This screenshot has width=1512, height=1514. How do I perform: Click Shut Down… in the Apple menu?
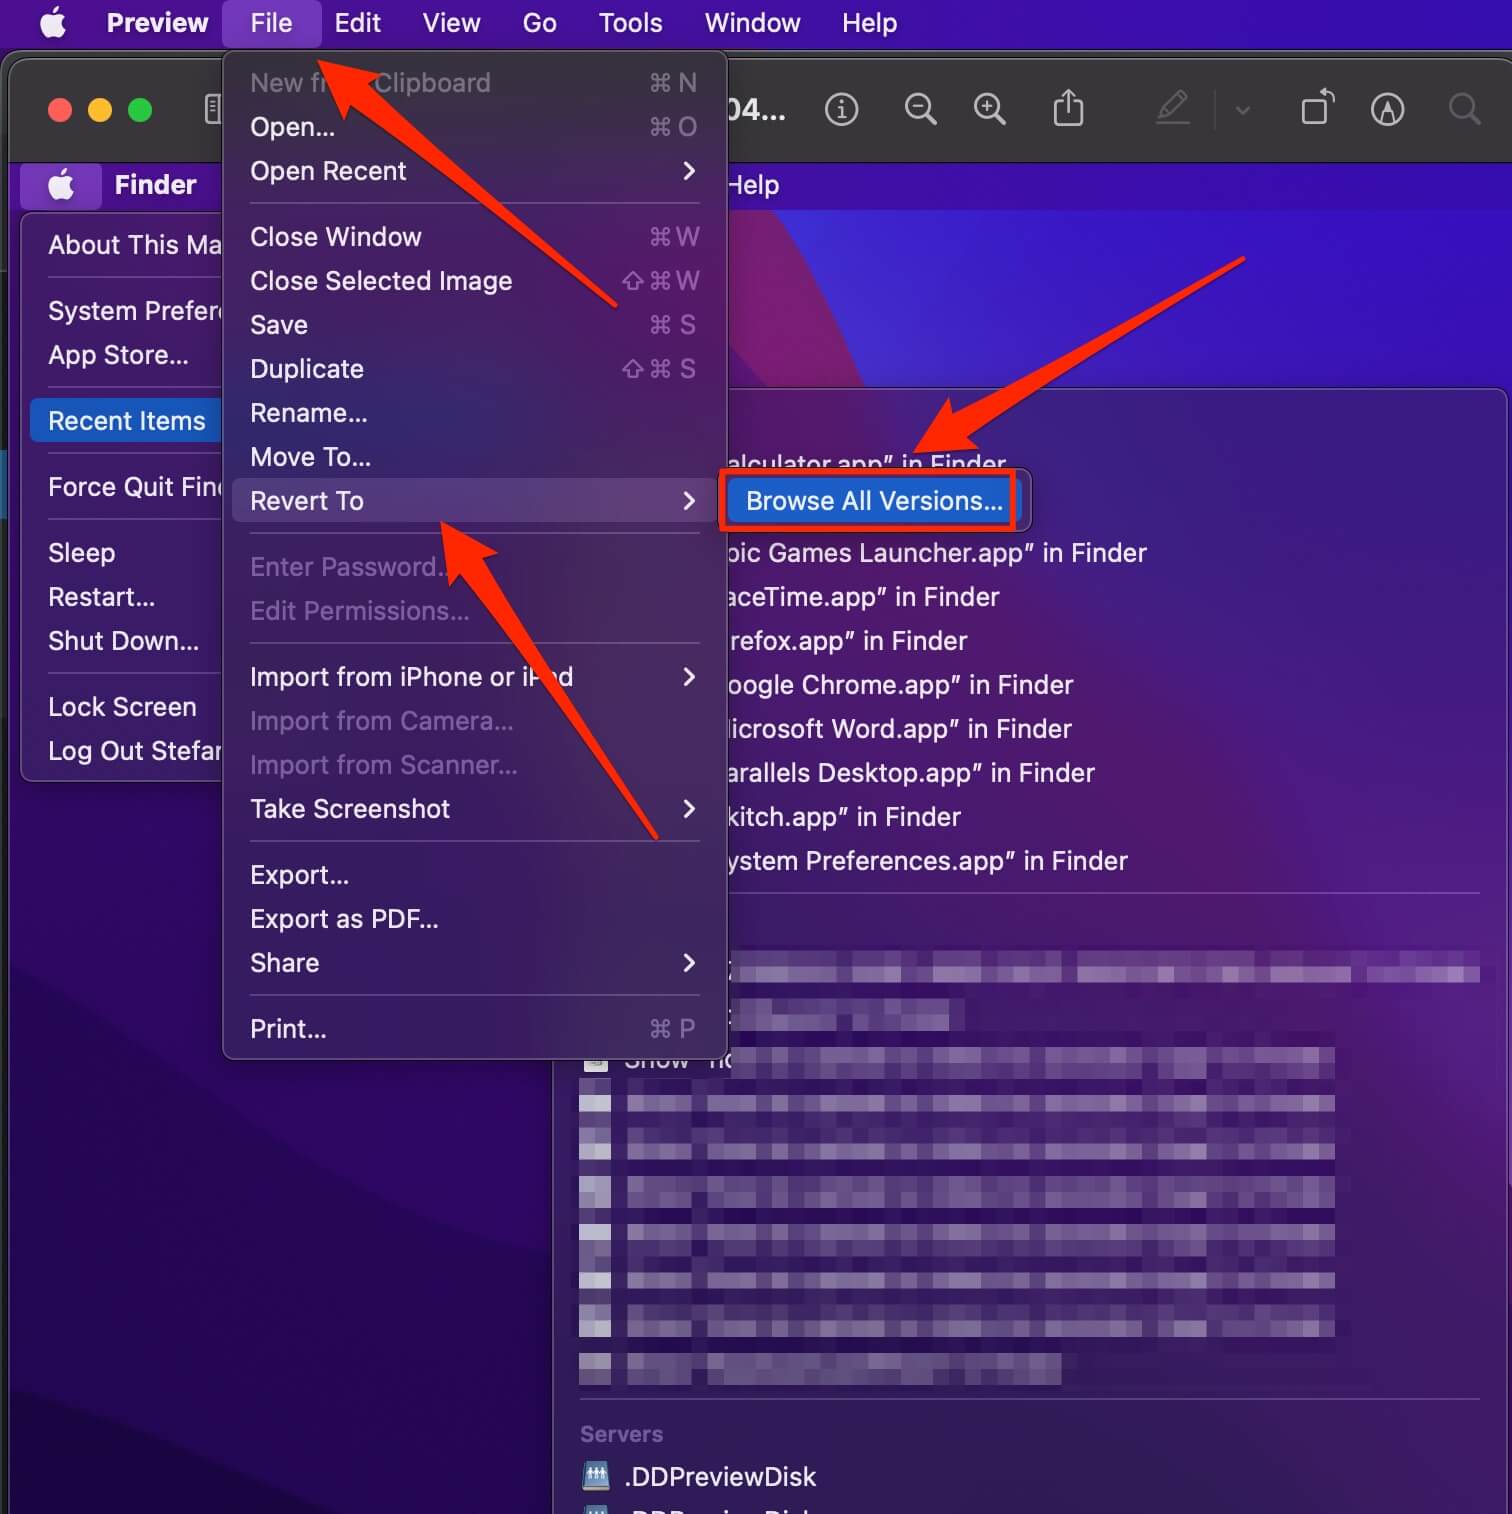(123, 641)
